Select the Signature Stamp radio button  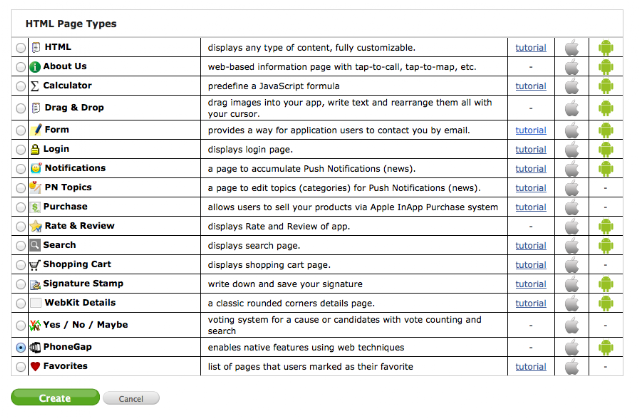tap(20, 284)
